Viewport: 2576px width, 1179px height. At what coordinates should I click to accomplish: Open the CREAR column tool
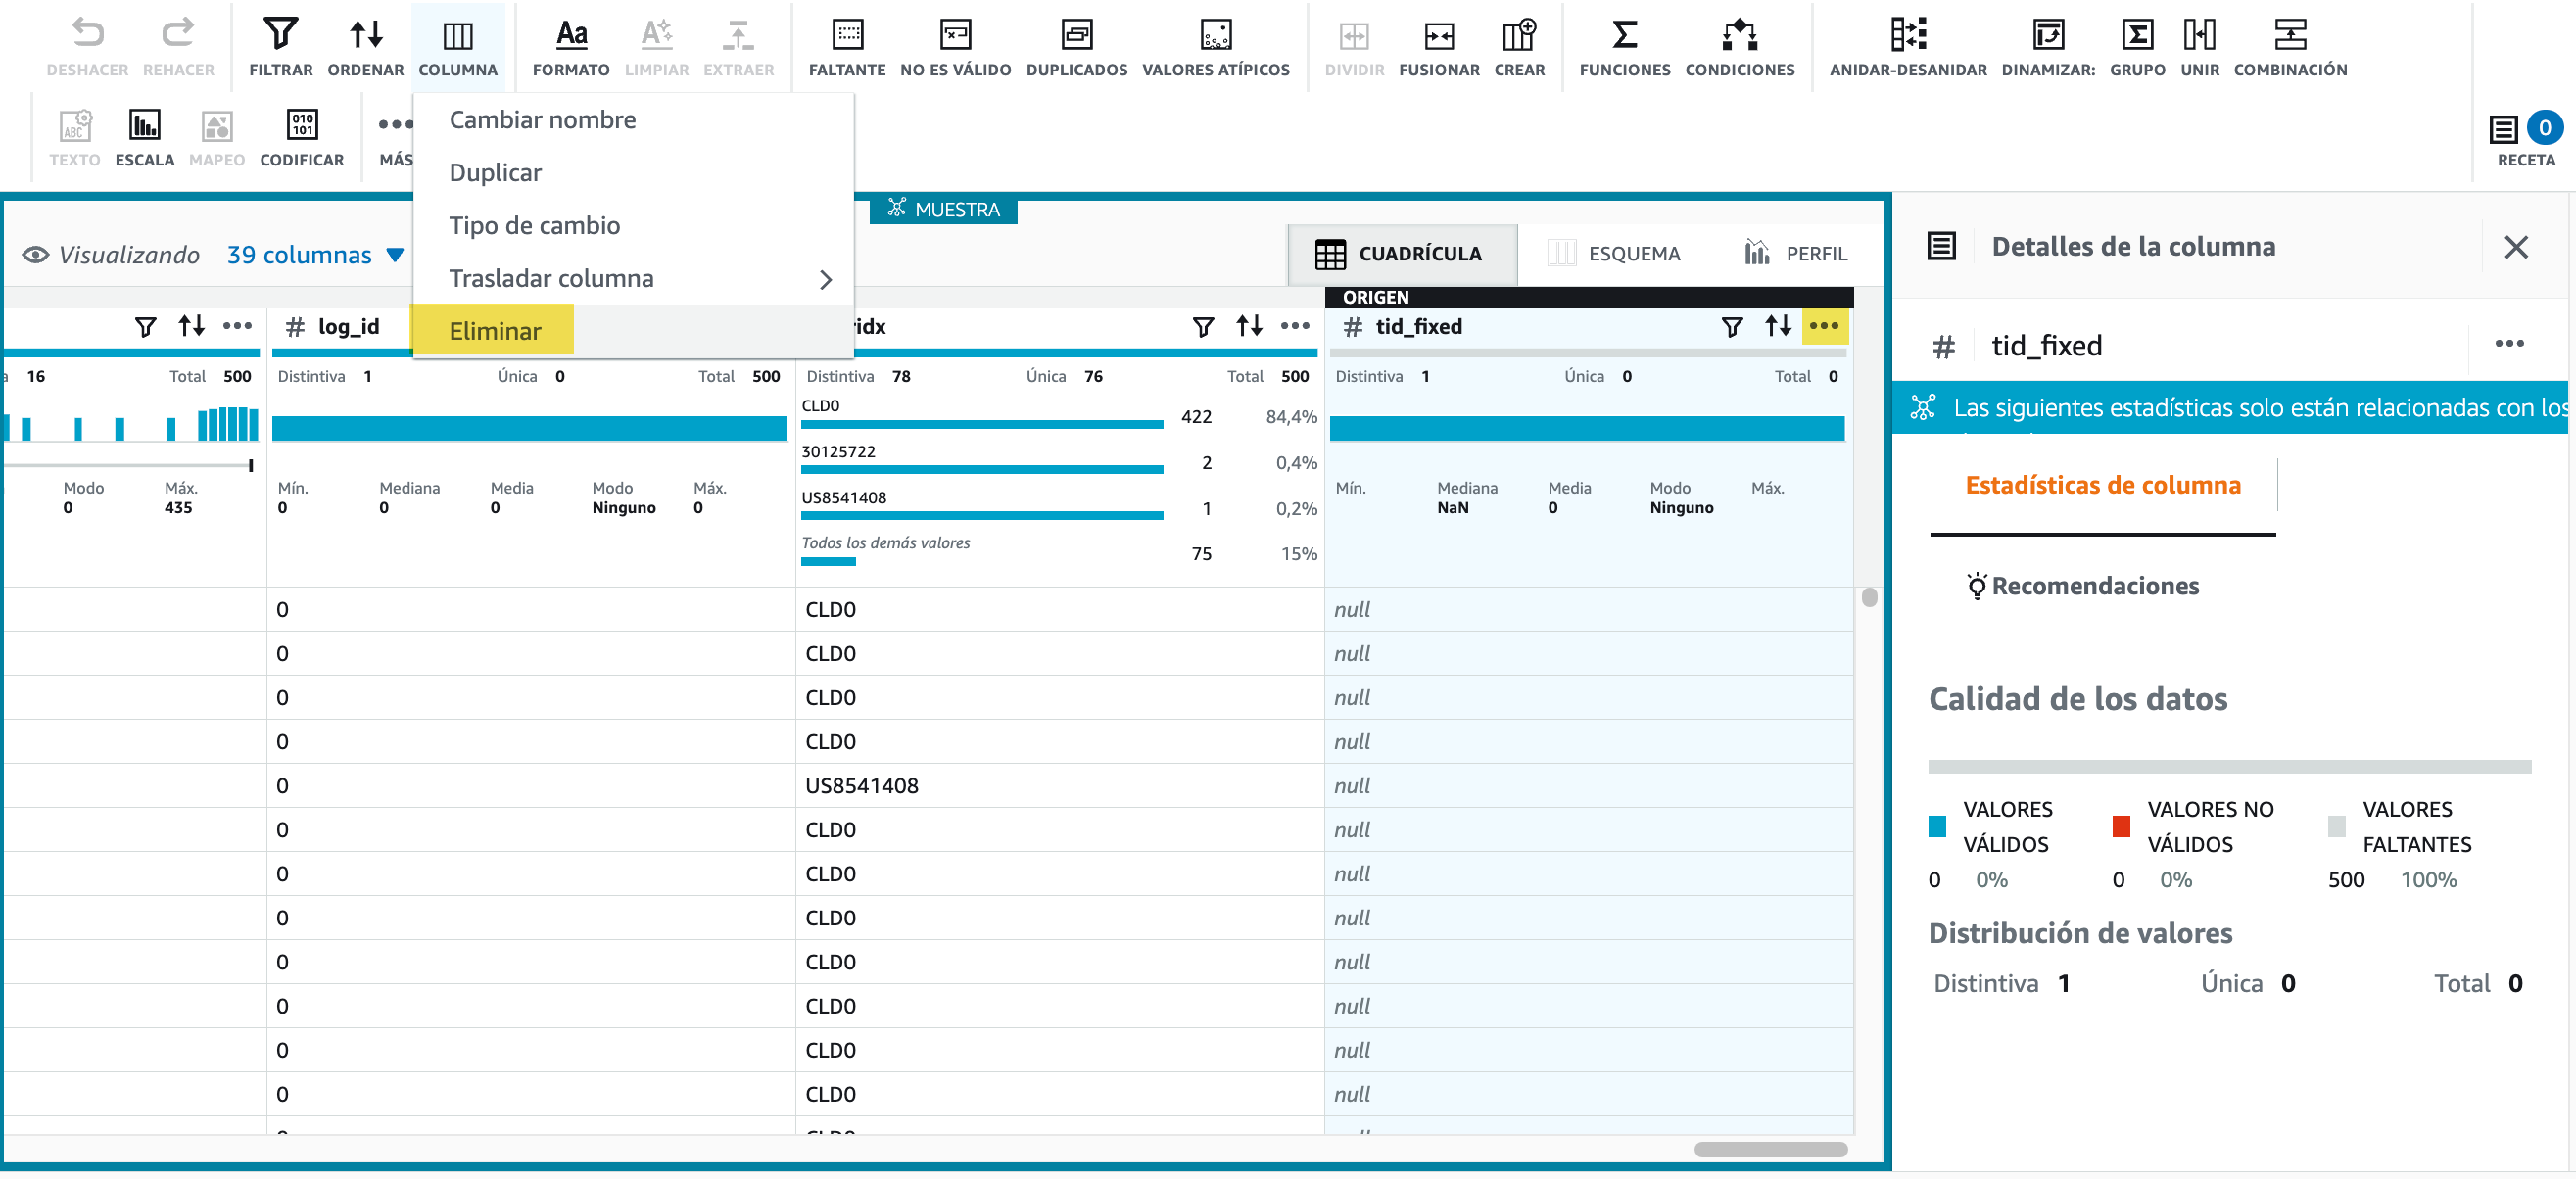coord(1519,46)
